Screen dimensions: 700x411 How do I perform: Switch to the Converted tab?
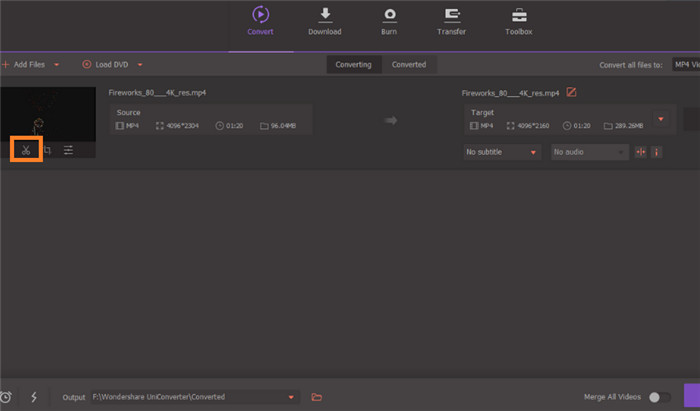point(408,65)
